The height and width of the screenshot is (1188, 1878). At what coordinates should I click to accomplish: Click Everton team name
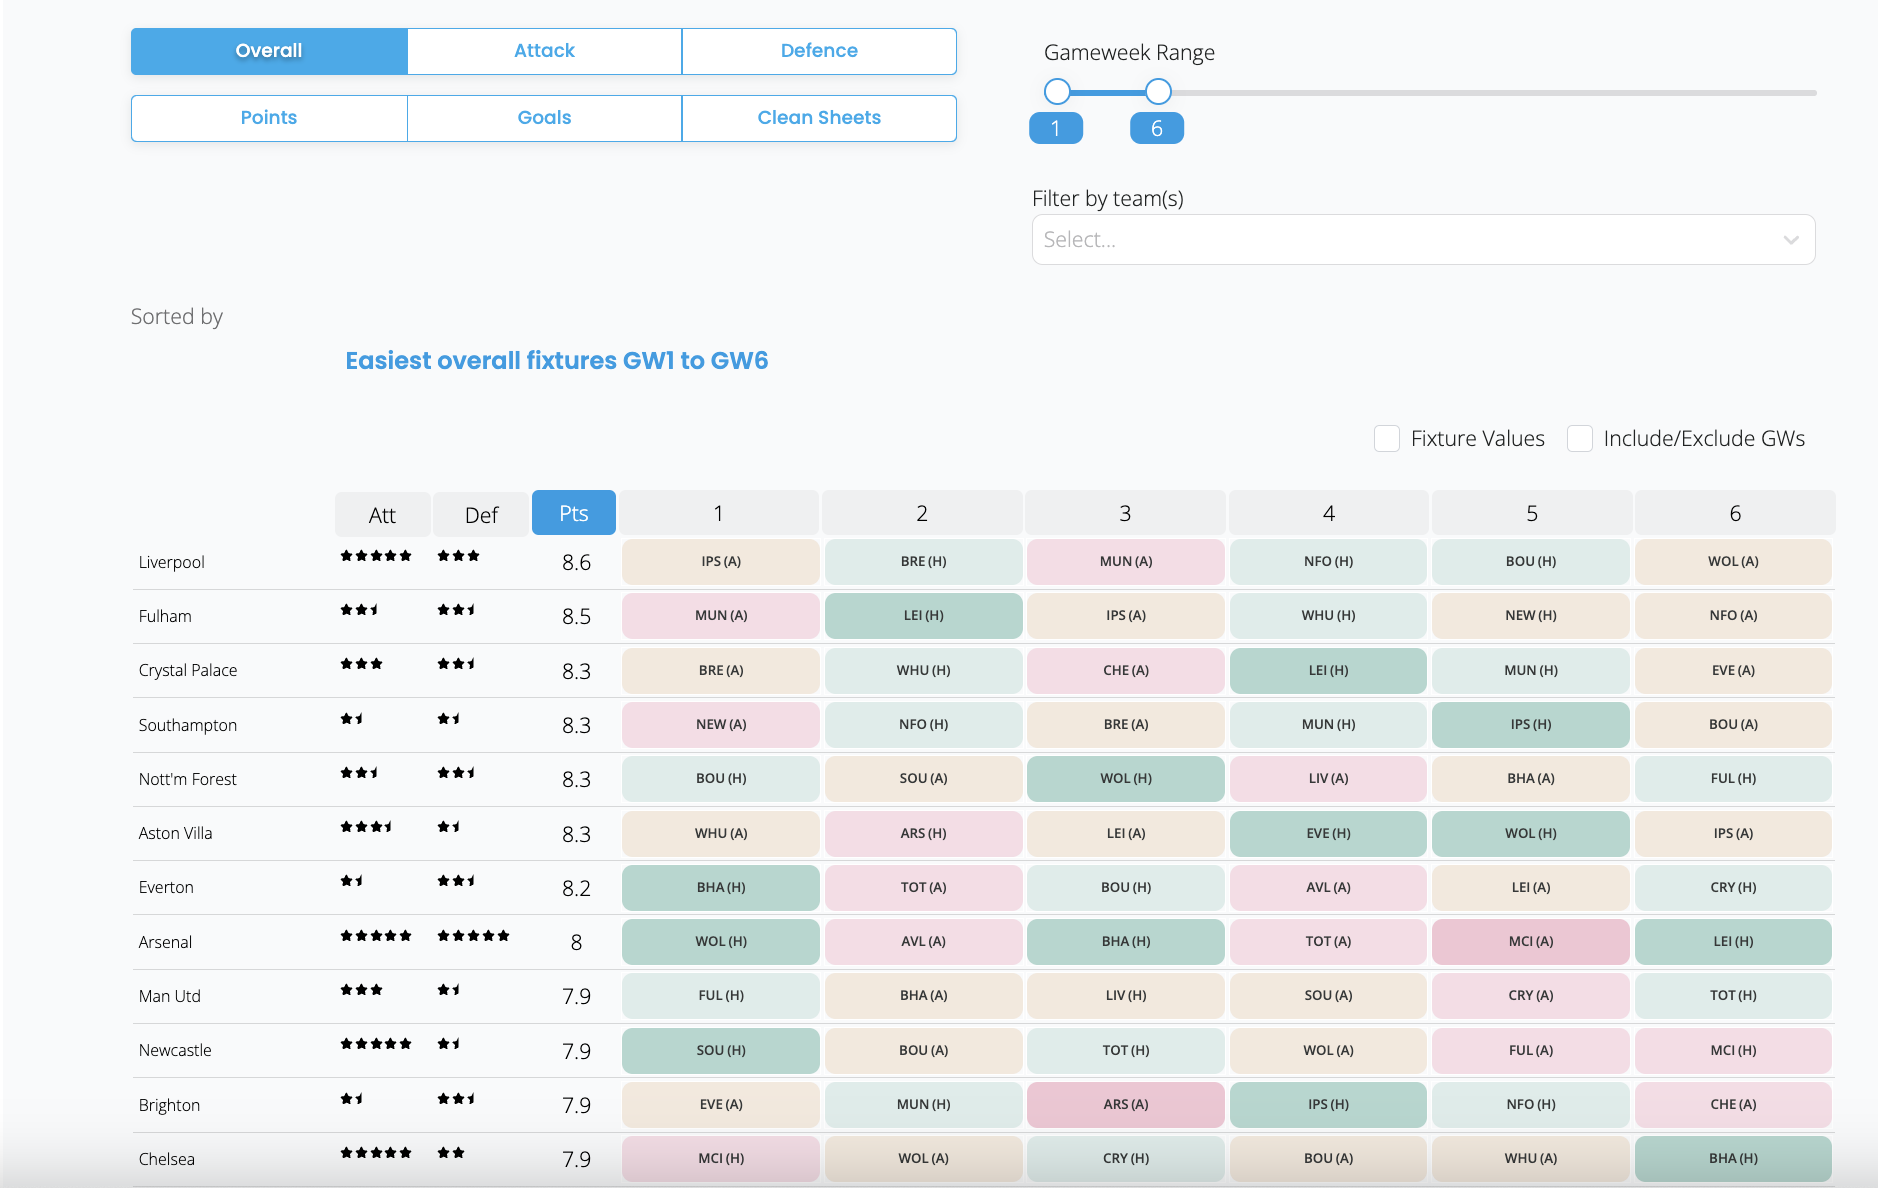[166, 887]
